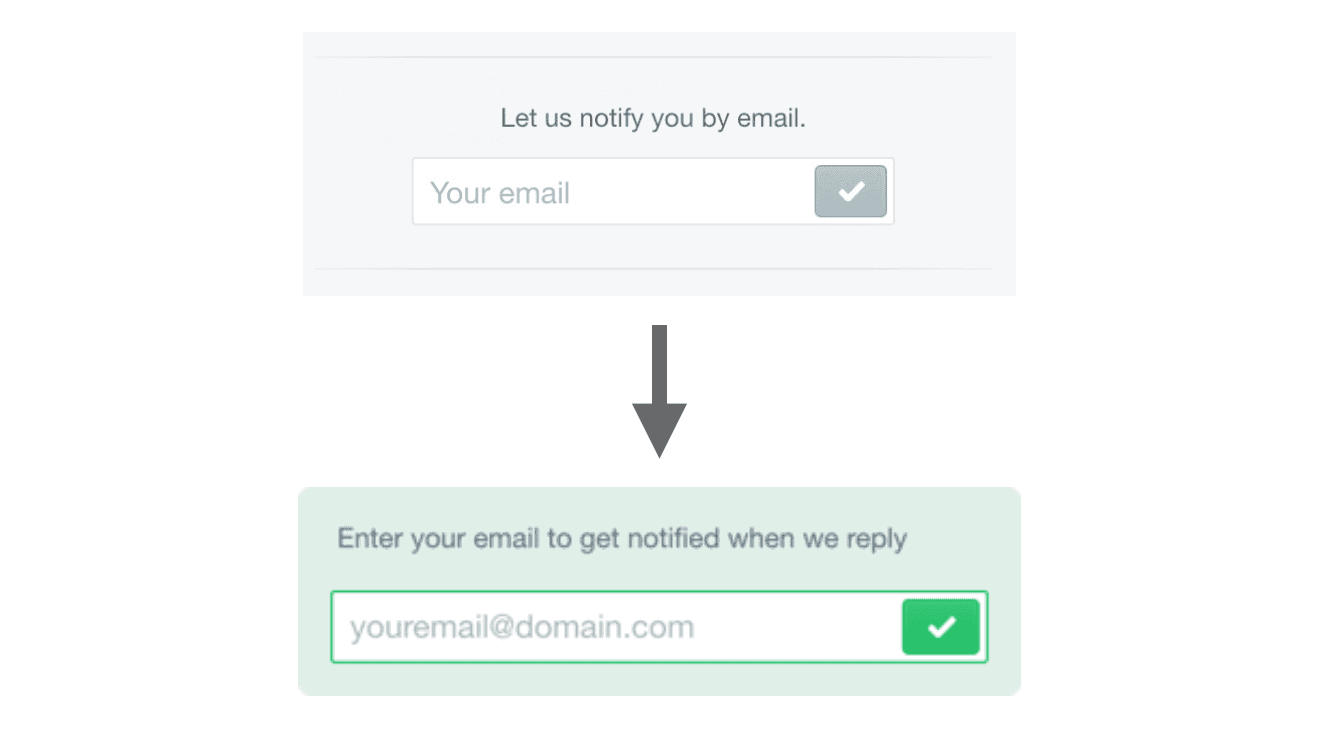Viewport: 1331px width, 736px height.
Task: Click the word "get" in the green panel
Action: (600, 541)
